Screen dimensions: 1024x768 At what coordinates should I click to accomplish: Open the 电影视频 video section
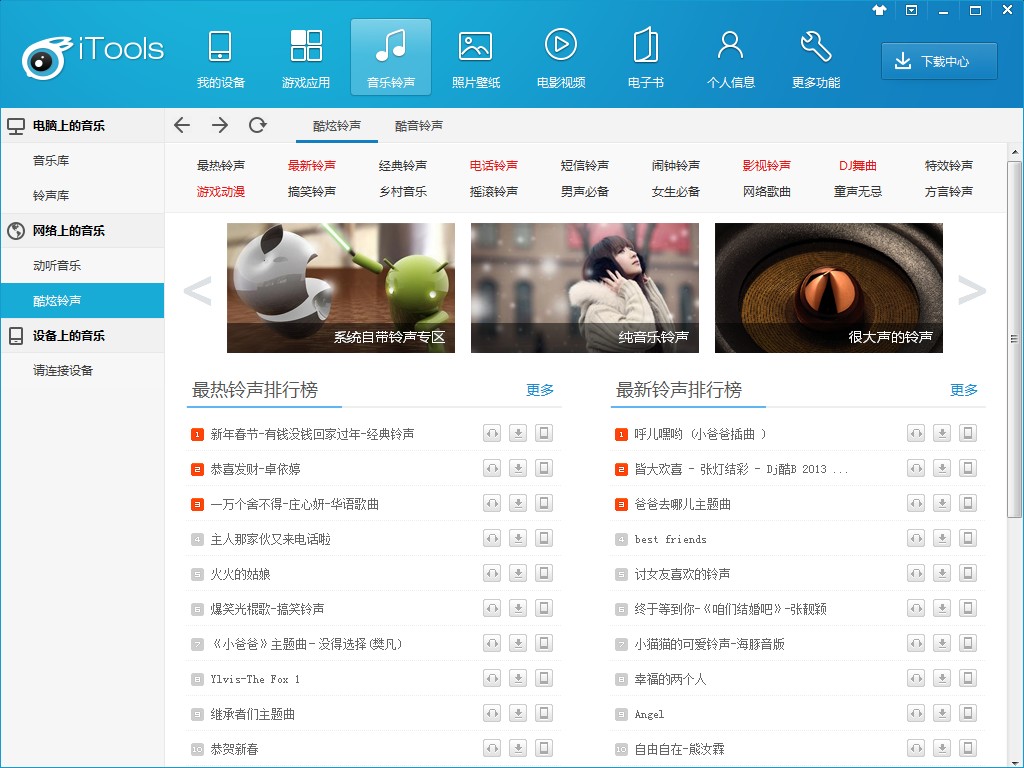point(560,58)
